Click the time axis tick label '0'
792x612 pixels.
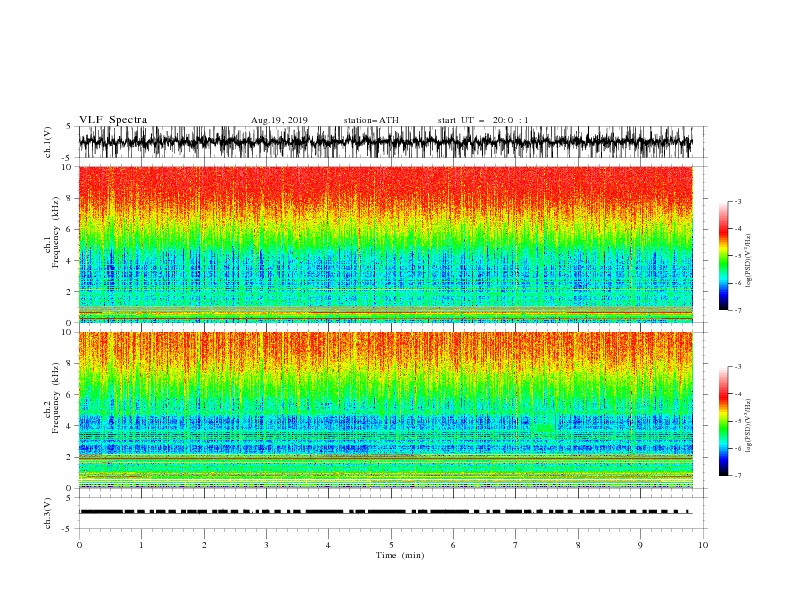[79, 545]
